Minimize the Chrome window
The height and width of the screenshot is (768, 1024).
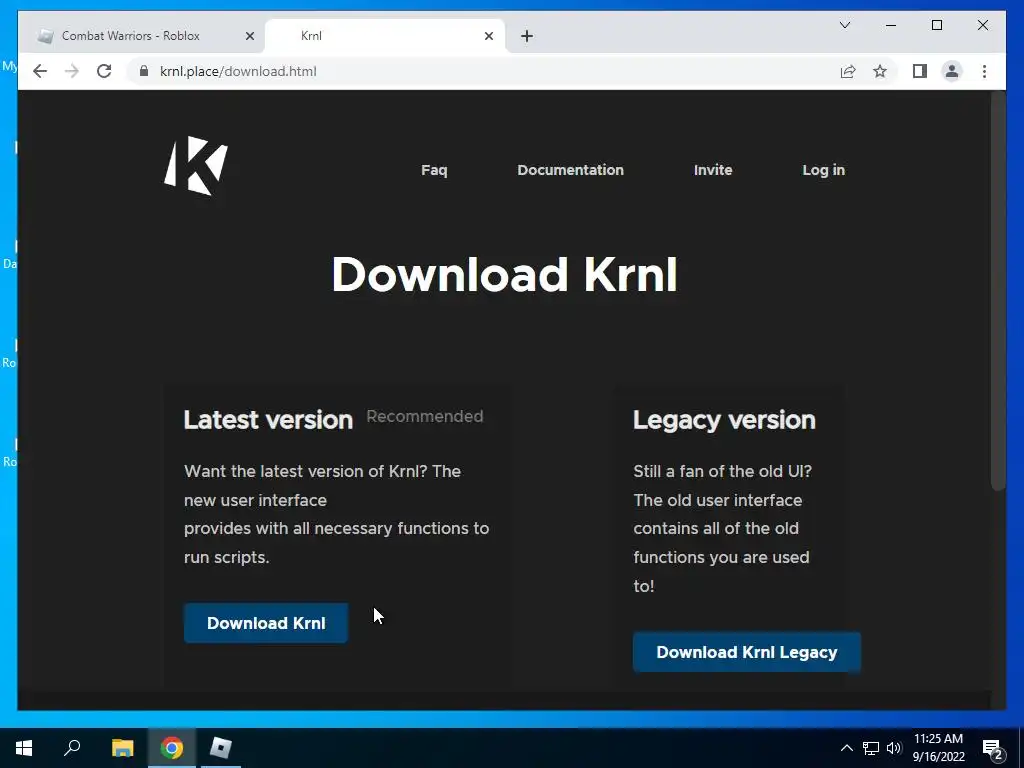click(891, 25)
